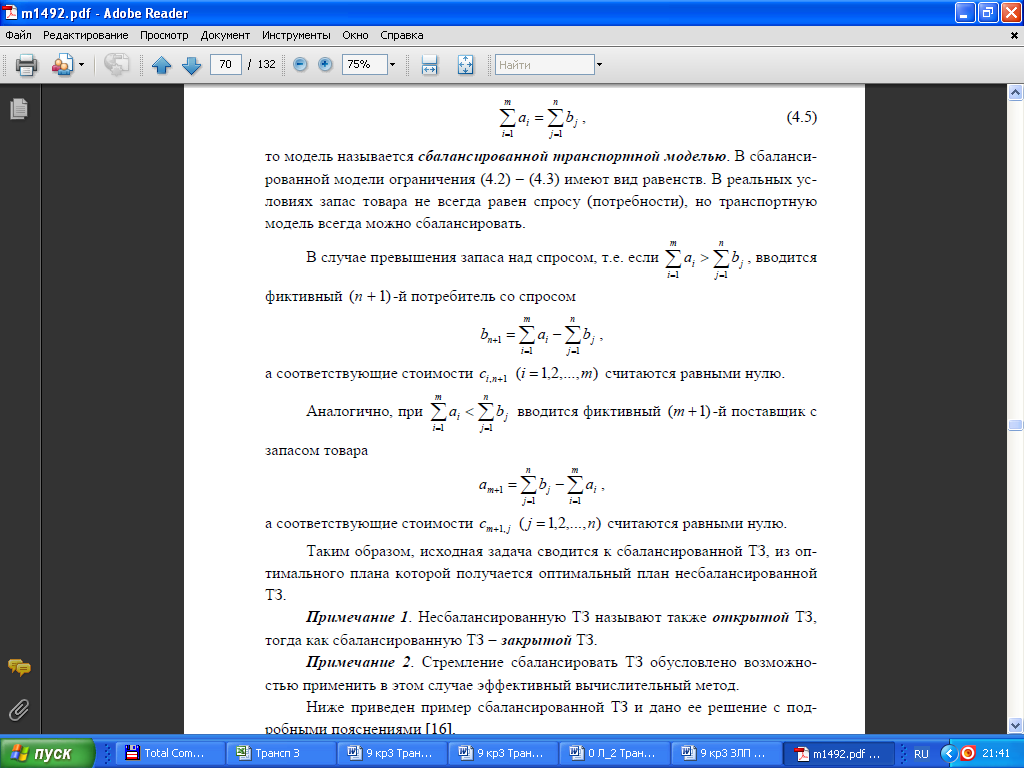Click the m1492.pdf taskbar button

(x=839, y=753)
